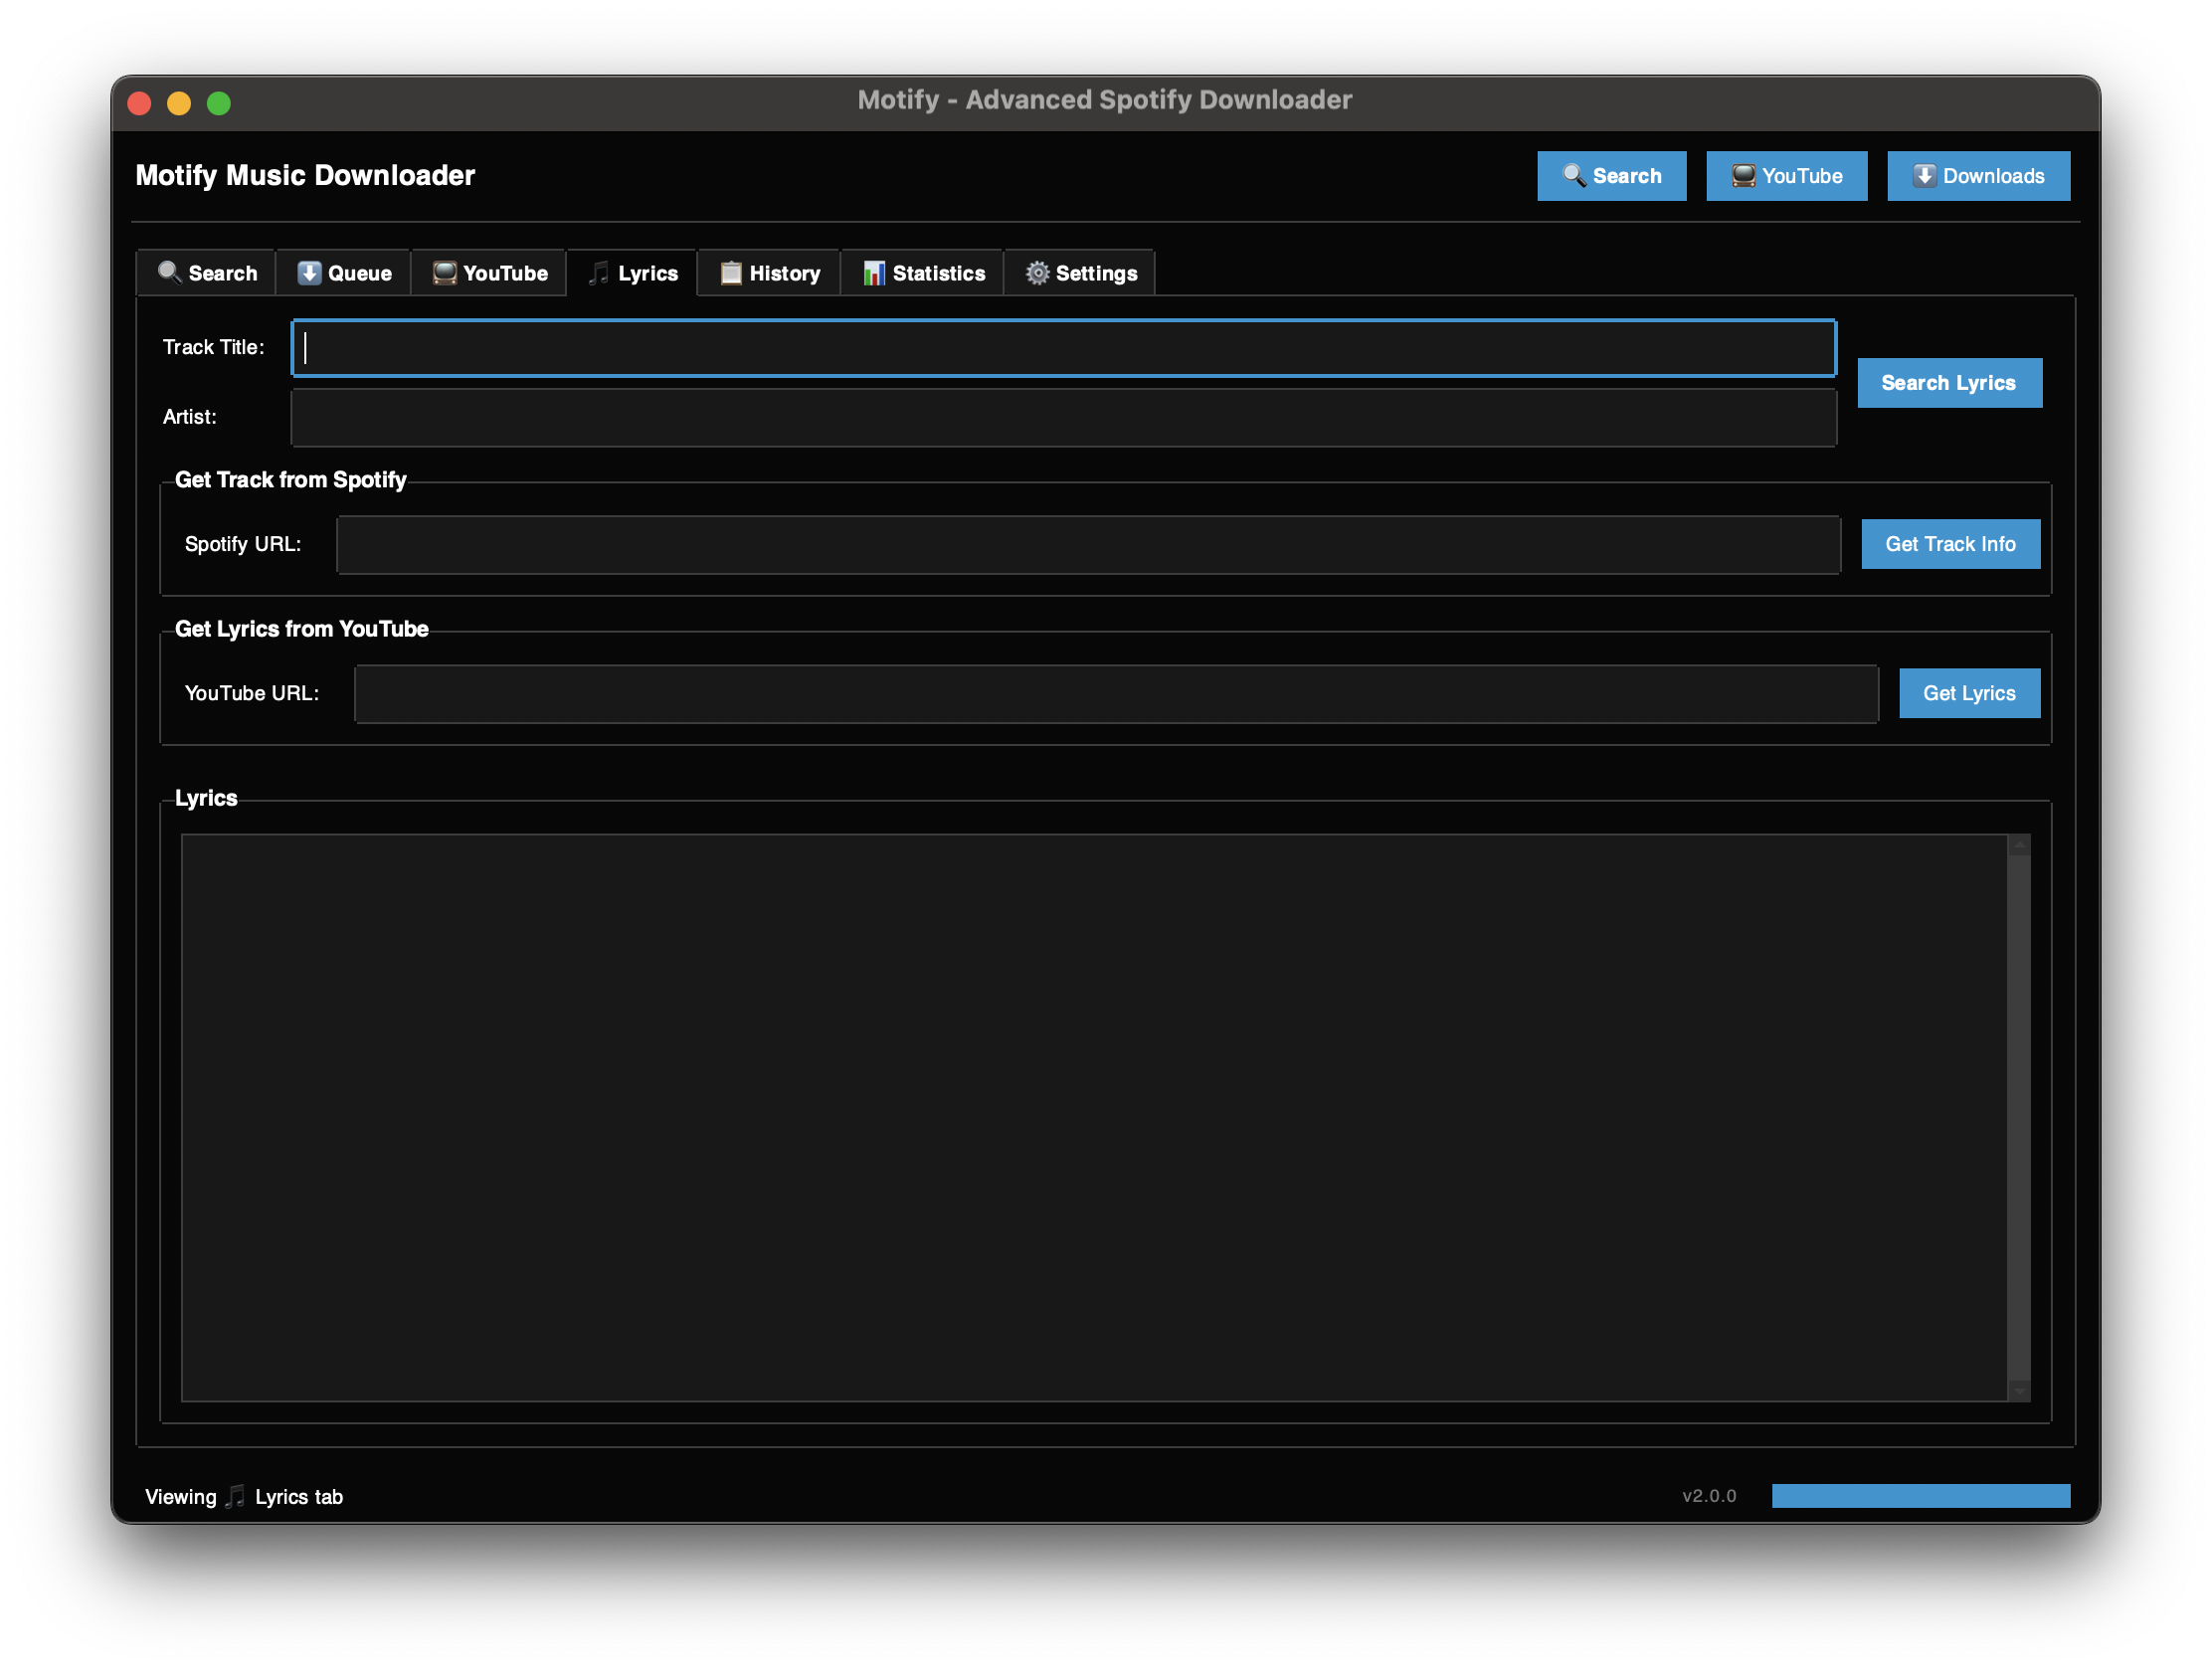Image resolution: width=2212 pixels, height=1671 pixels.
Task: Click the 'Lyrics' group box title
Action: pyautogui.click(x=206, y=798)
